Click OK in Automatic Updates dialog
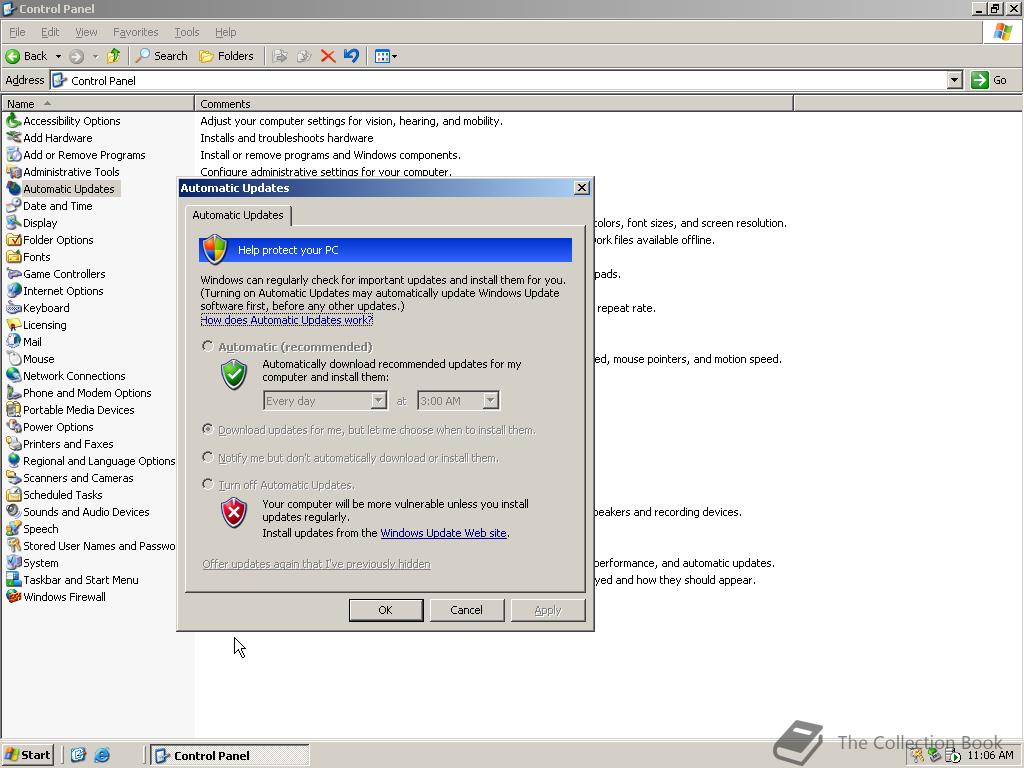 (385, 610)
